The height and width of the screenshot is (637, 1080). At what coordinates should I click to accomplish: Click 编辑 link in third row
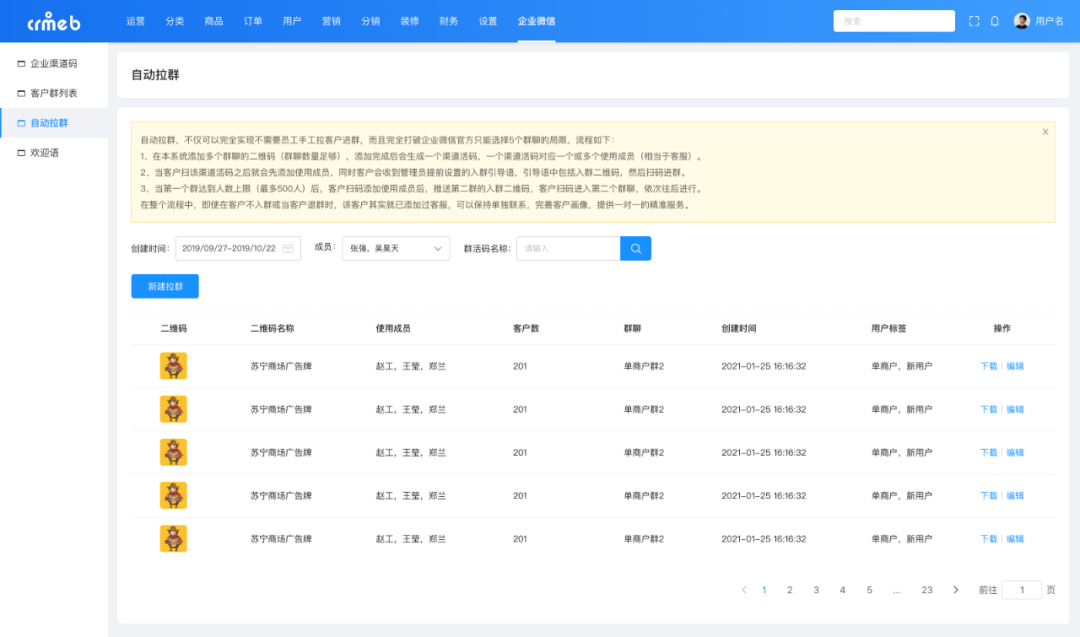tap(1015, 452)
